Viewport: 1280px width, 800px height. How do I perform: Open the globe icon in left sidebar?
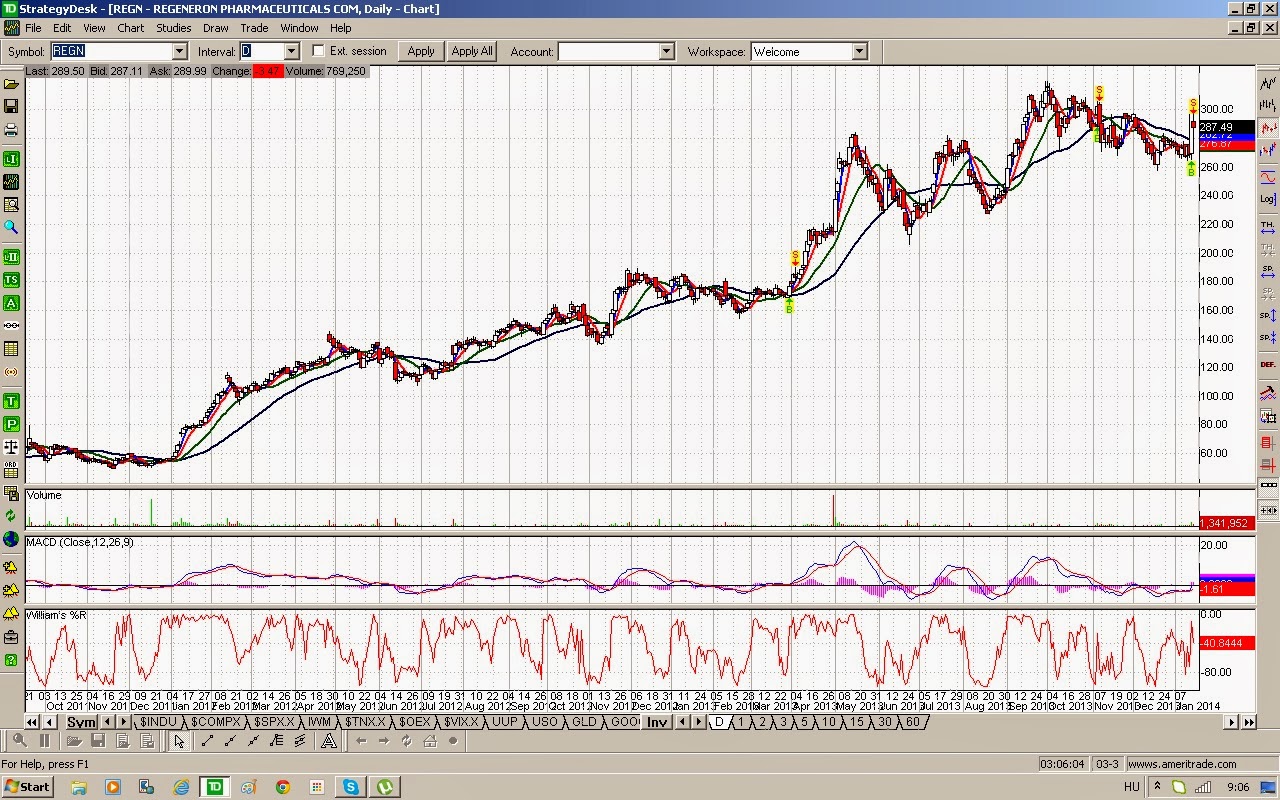11,540
